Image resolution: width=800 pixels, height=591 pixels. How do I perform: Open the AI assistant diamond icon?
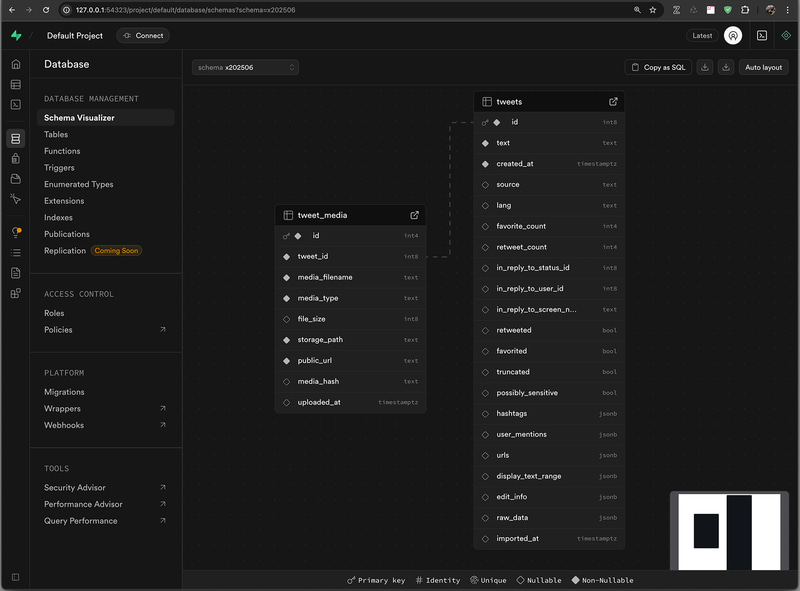pos(786,36)
